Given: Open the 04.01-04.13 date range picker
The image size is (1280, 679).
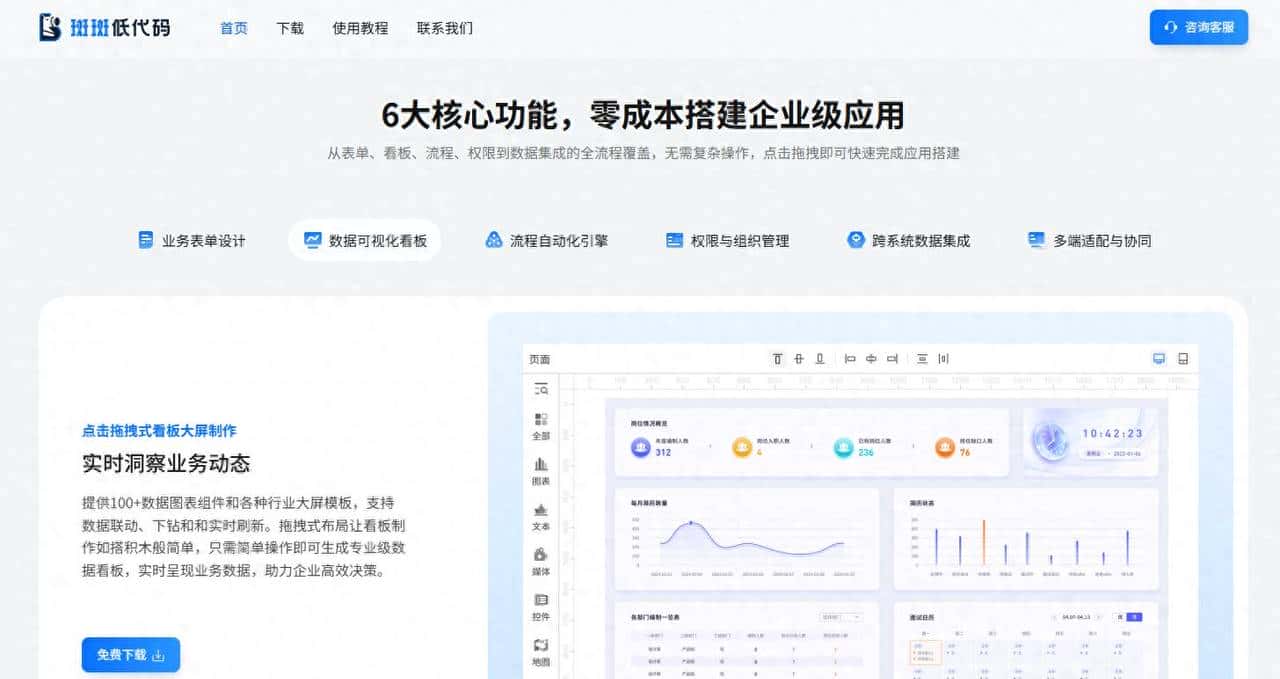Looking at the screenshot, I should (x=1077, y=617).
